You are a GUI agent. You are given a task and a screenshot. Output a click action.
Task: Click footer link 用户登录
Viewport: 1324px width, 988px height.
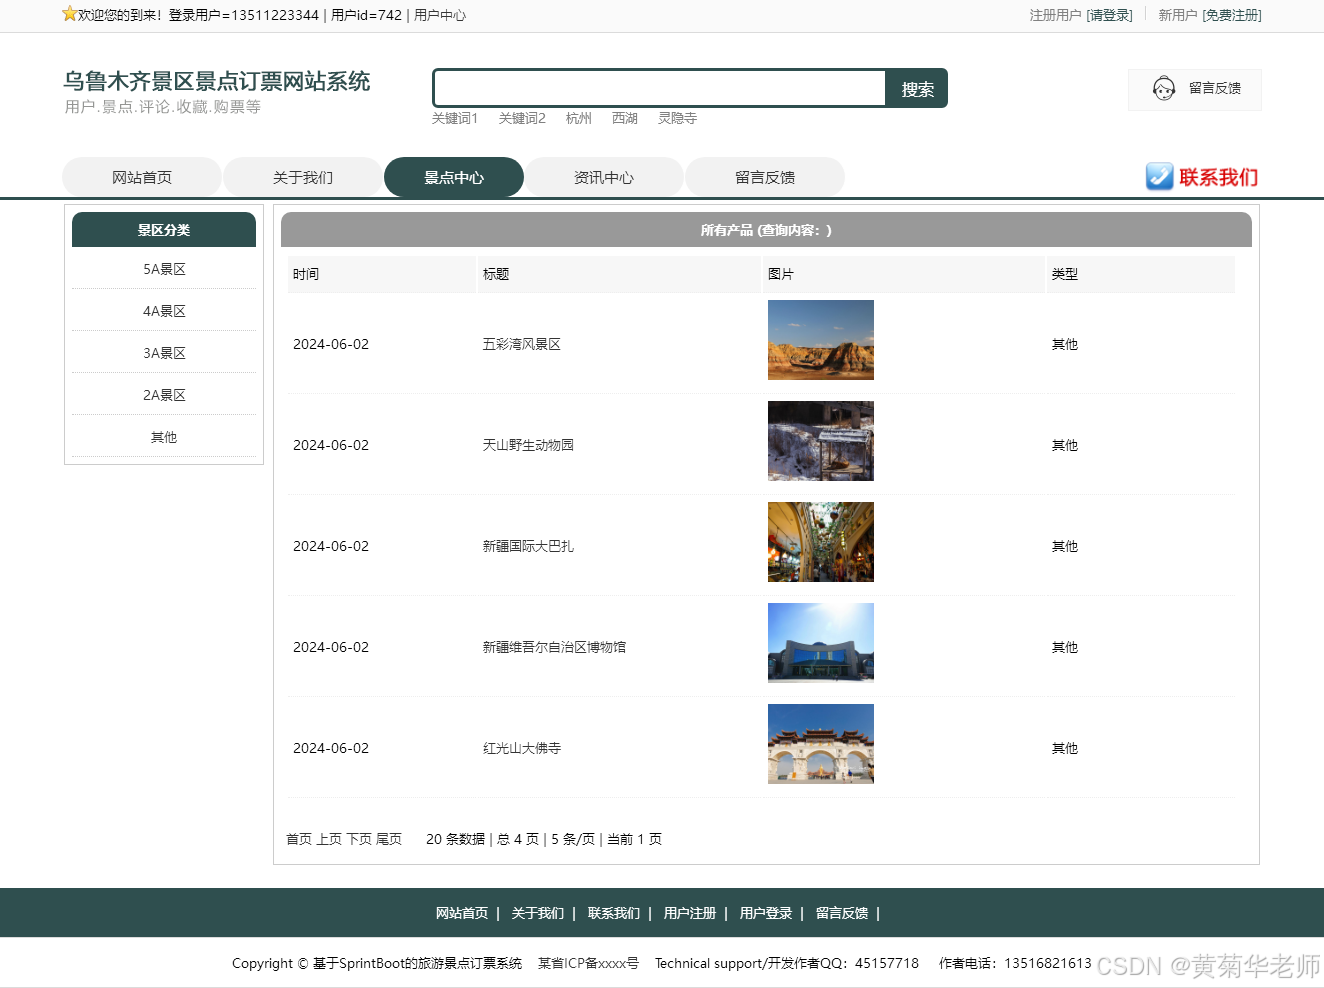(x=766, y=913)
